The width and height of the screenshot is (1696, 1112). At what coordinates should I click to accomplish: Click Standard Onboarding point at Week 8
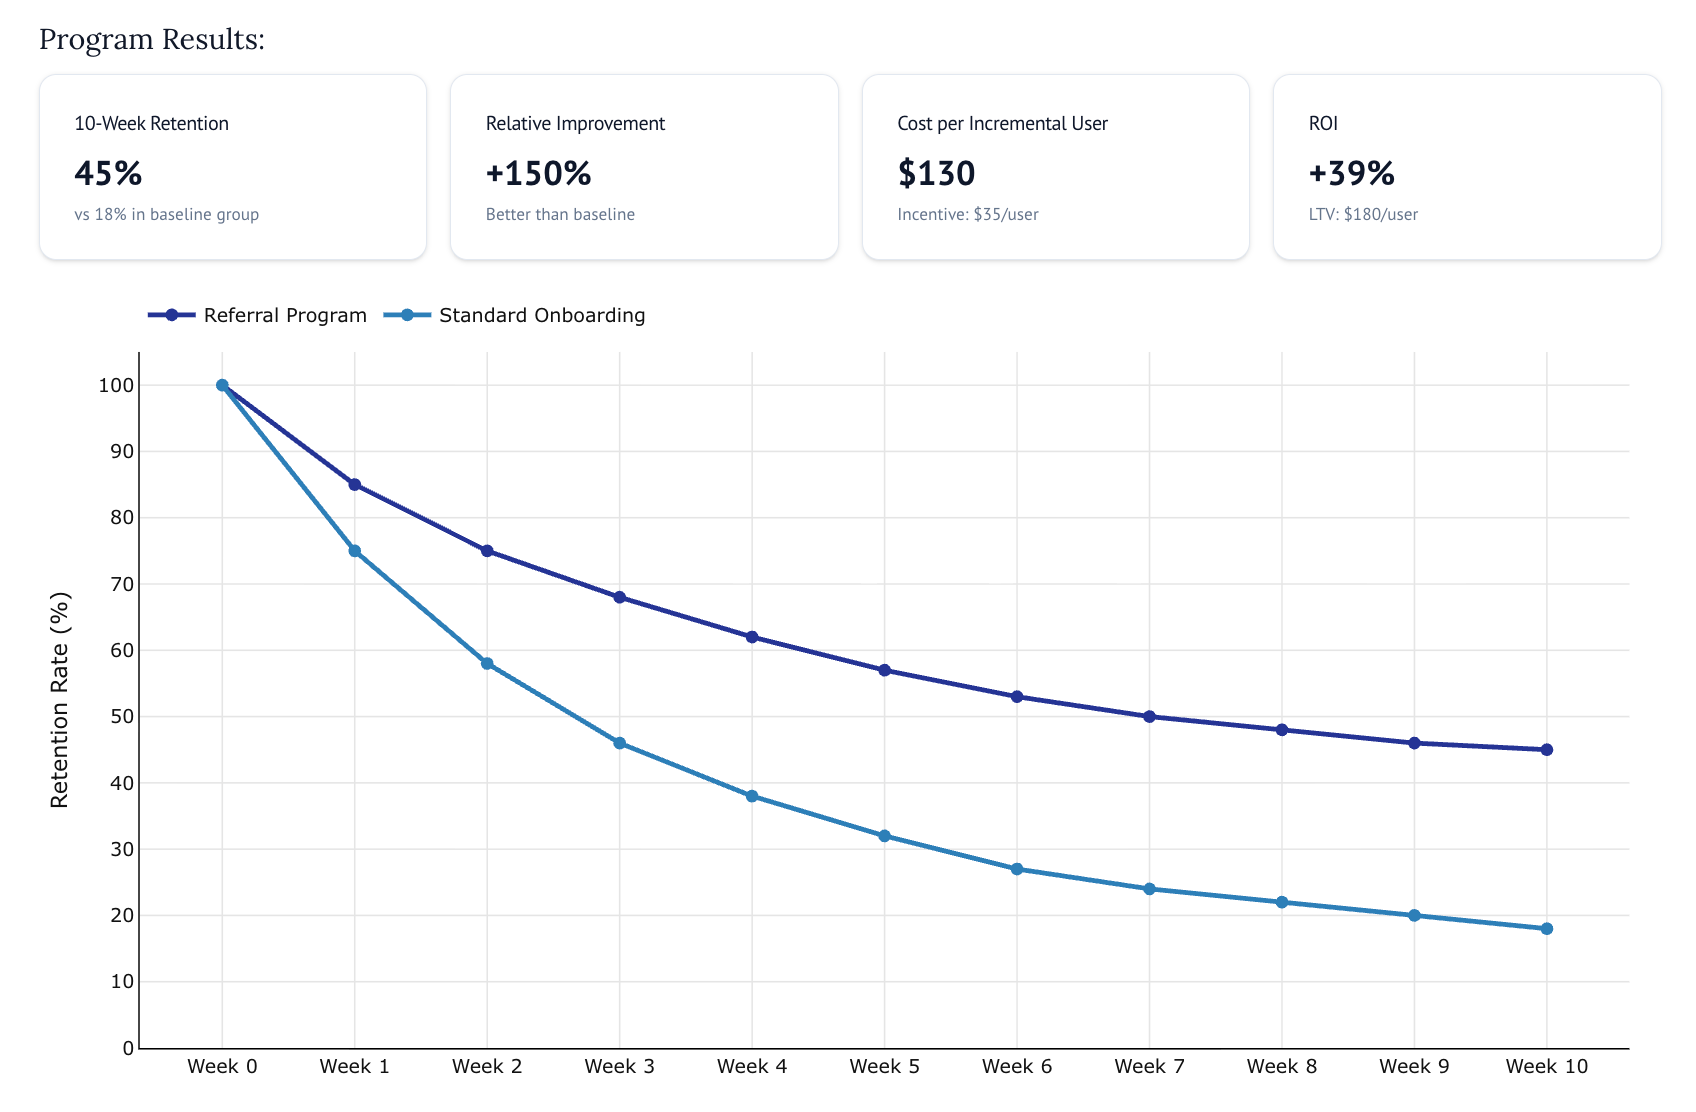click(1281, 902)
